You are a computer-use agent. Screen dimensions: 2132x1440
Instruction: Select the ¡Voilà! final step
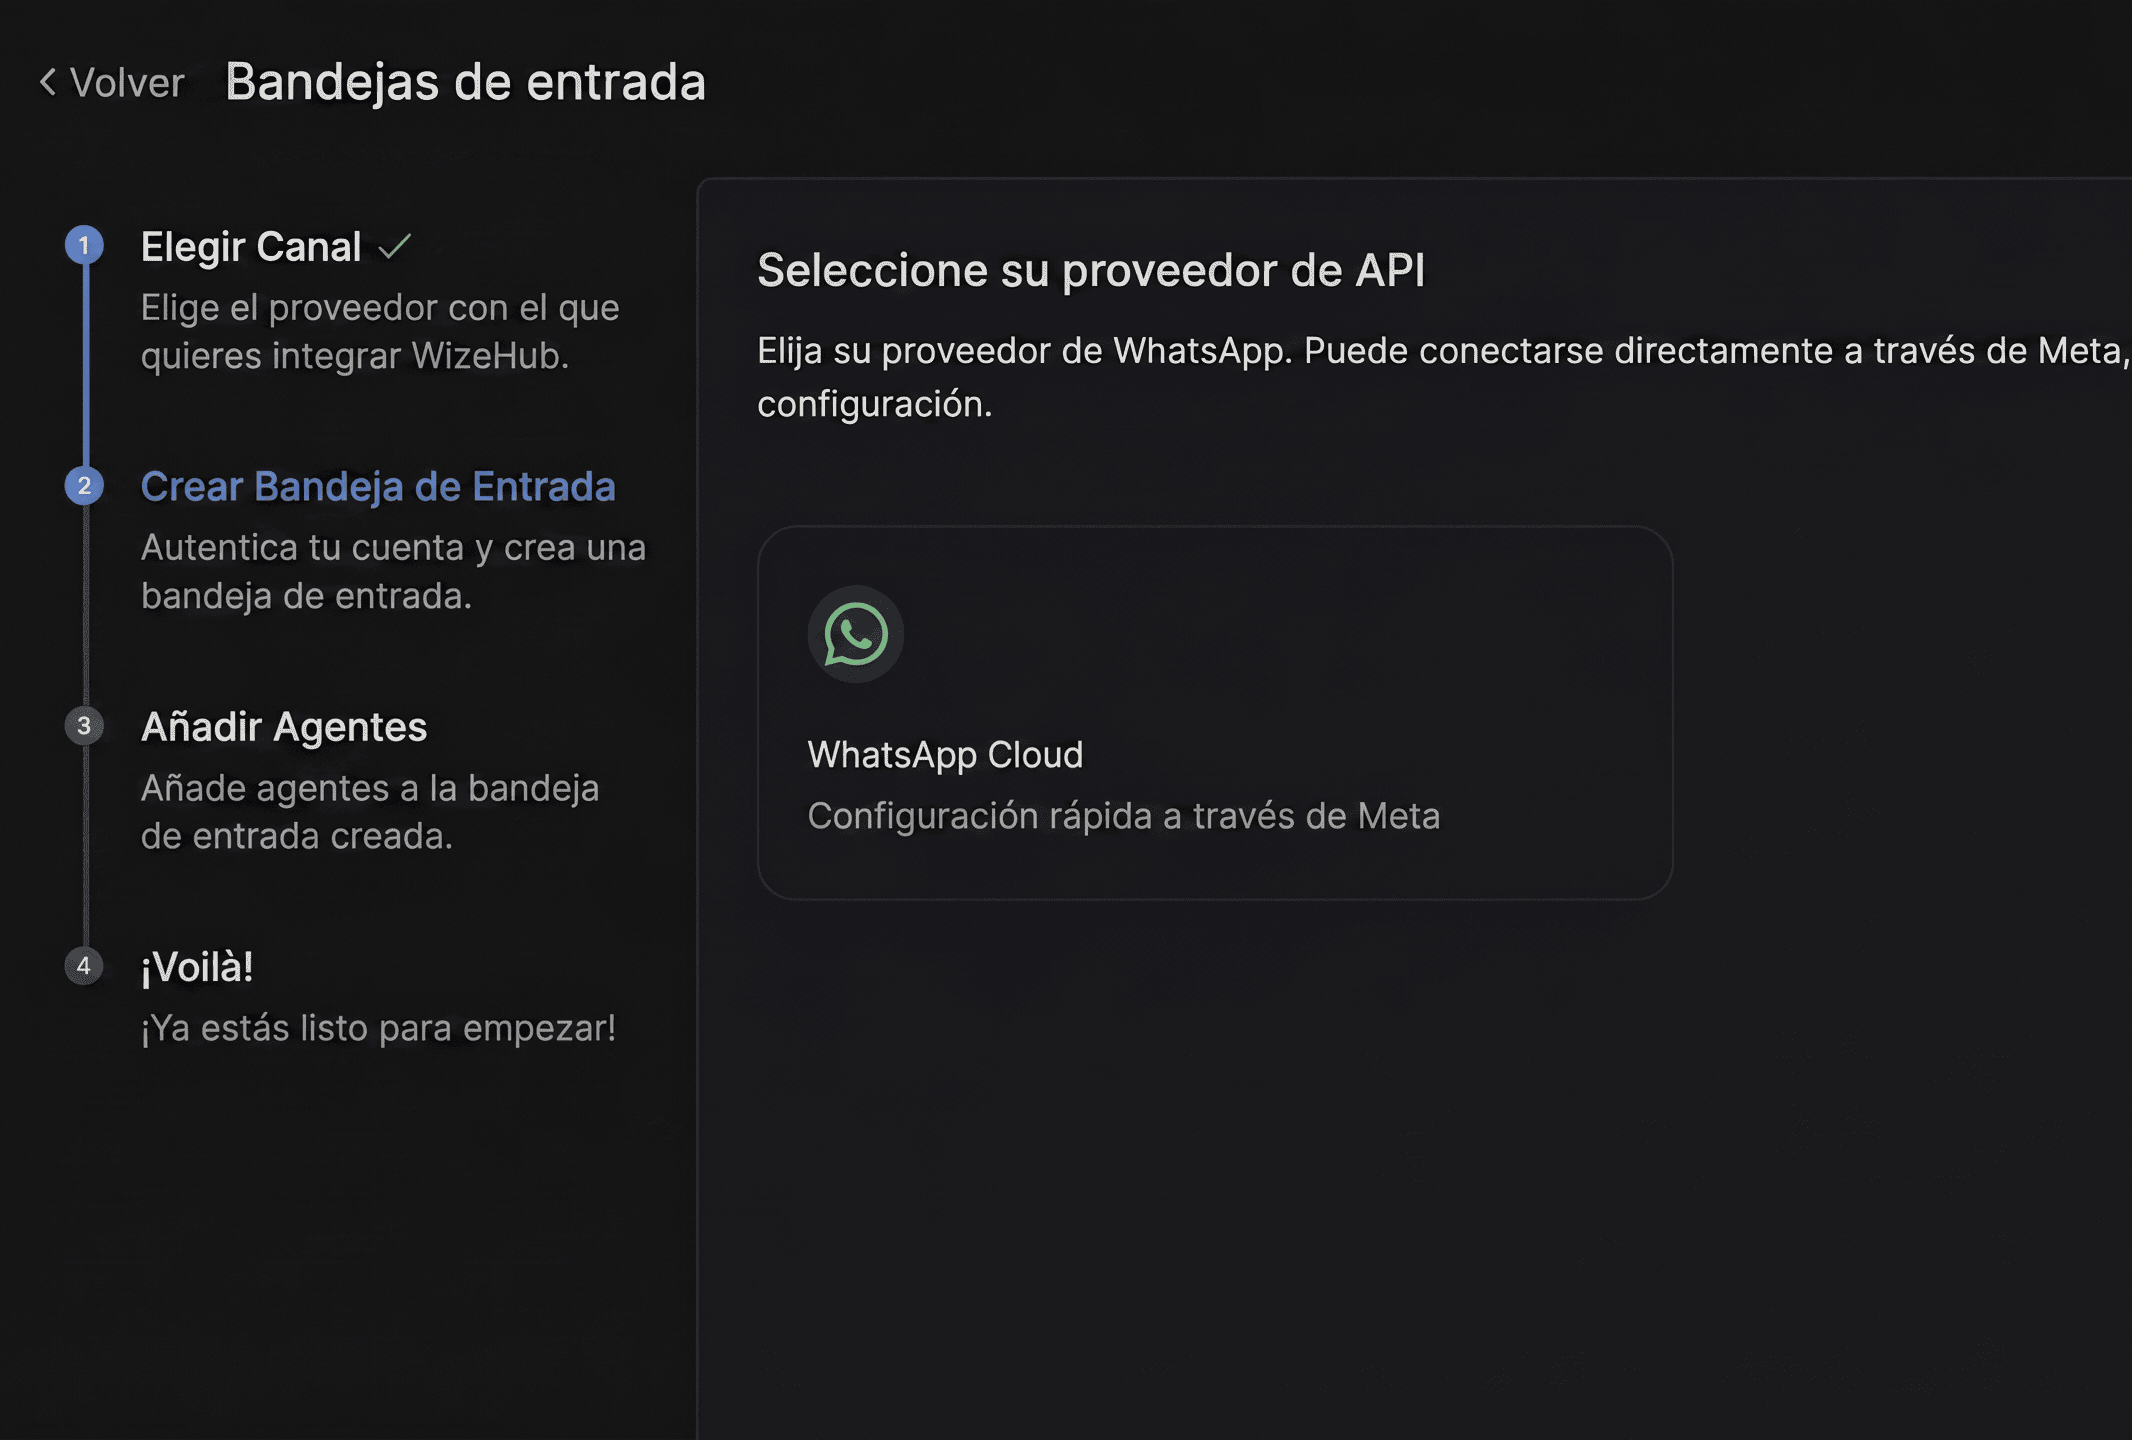coord(197,967)
